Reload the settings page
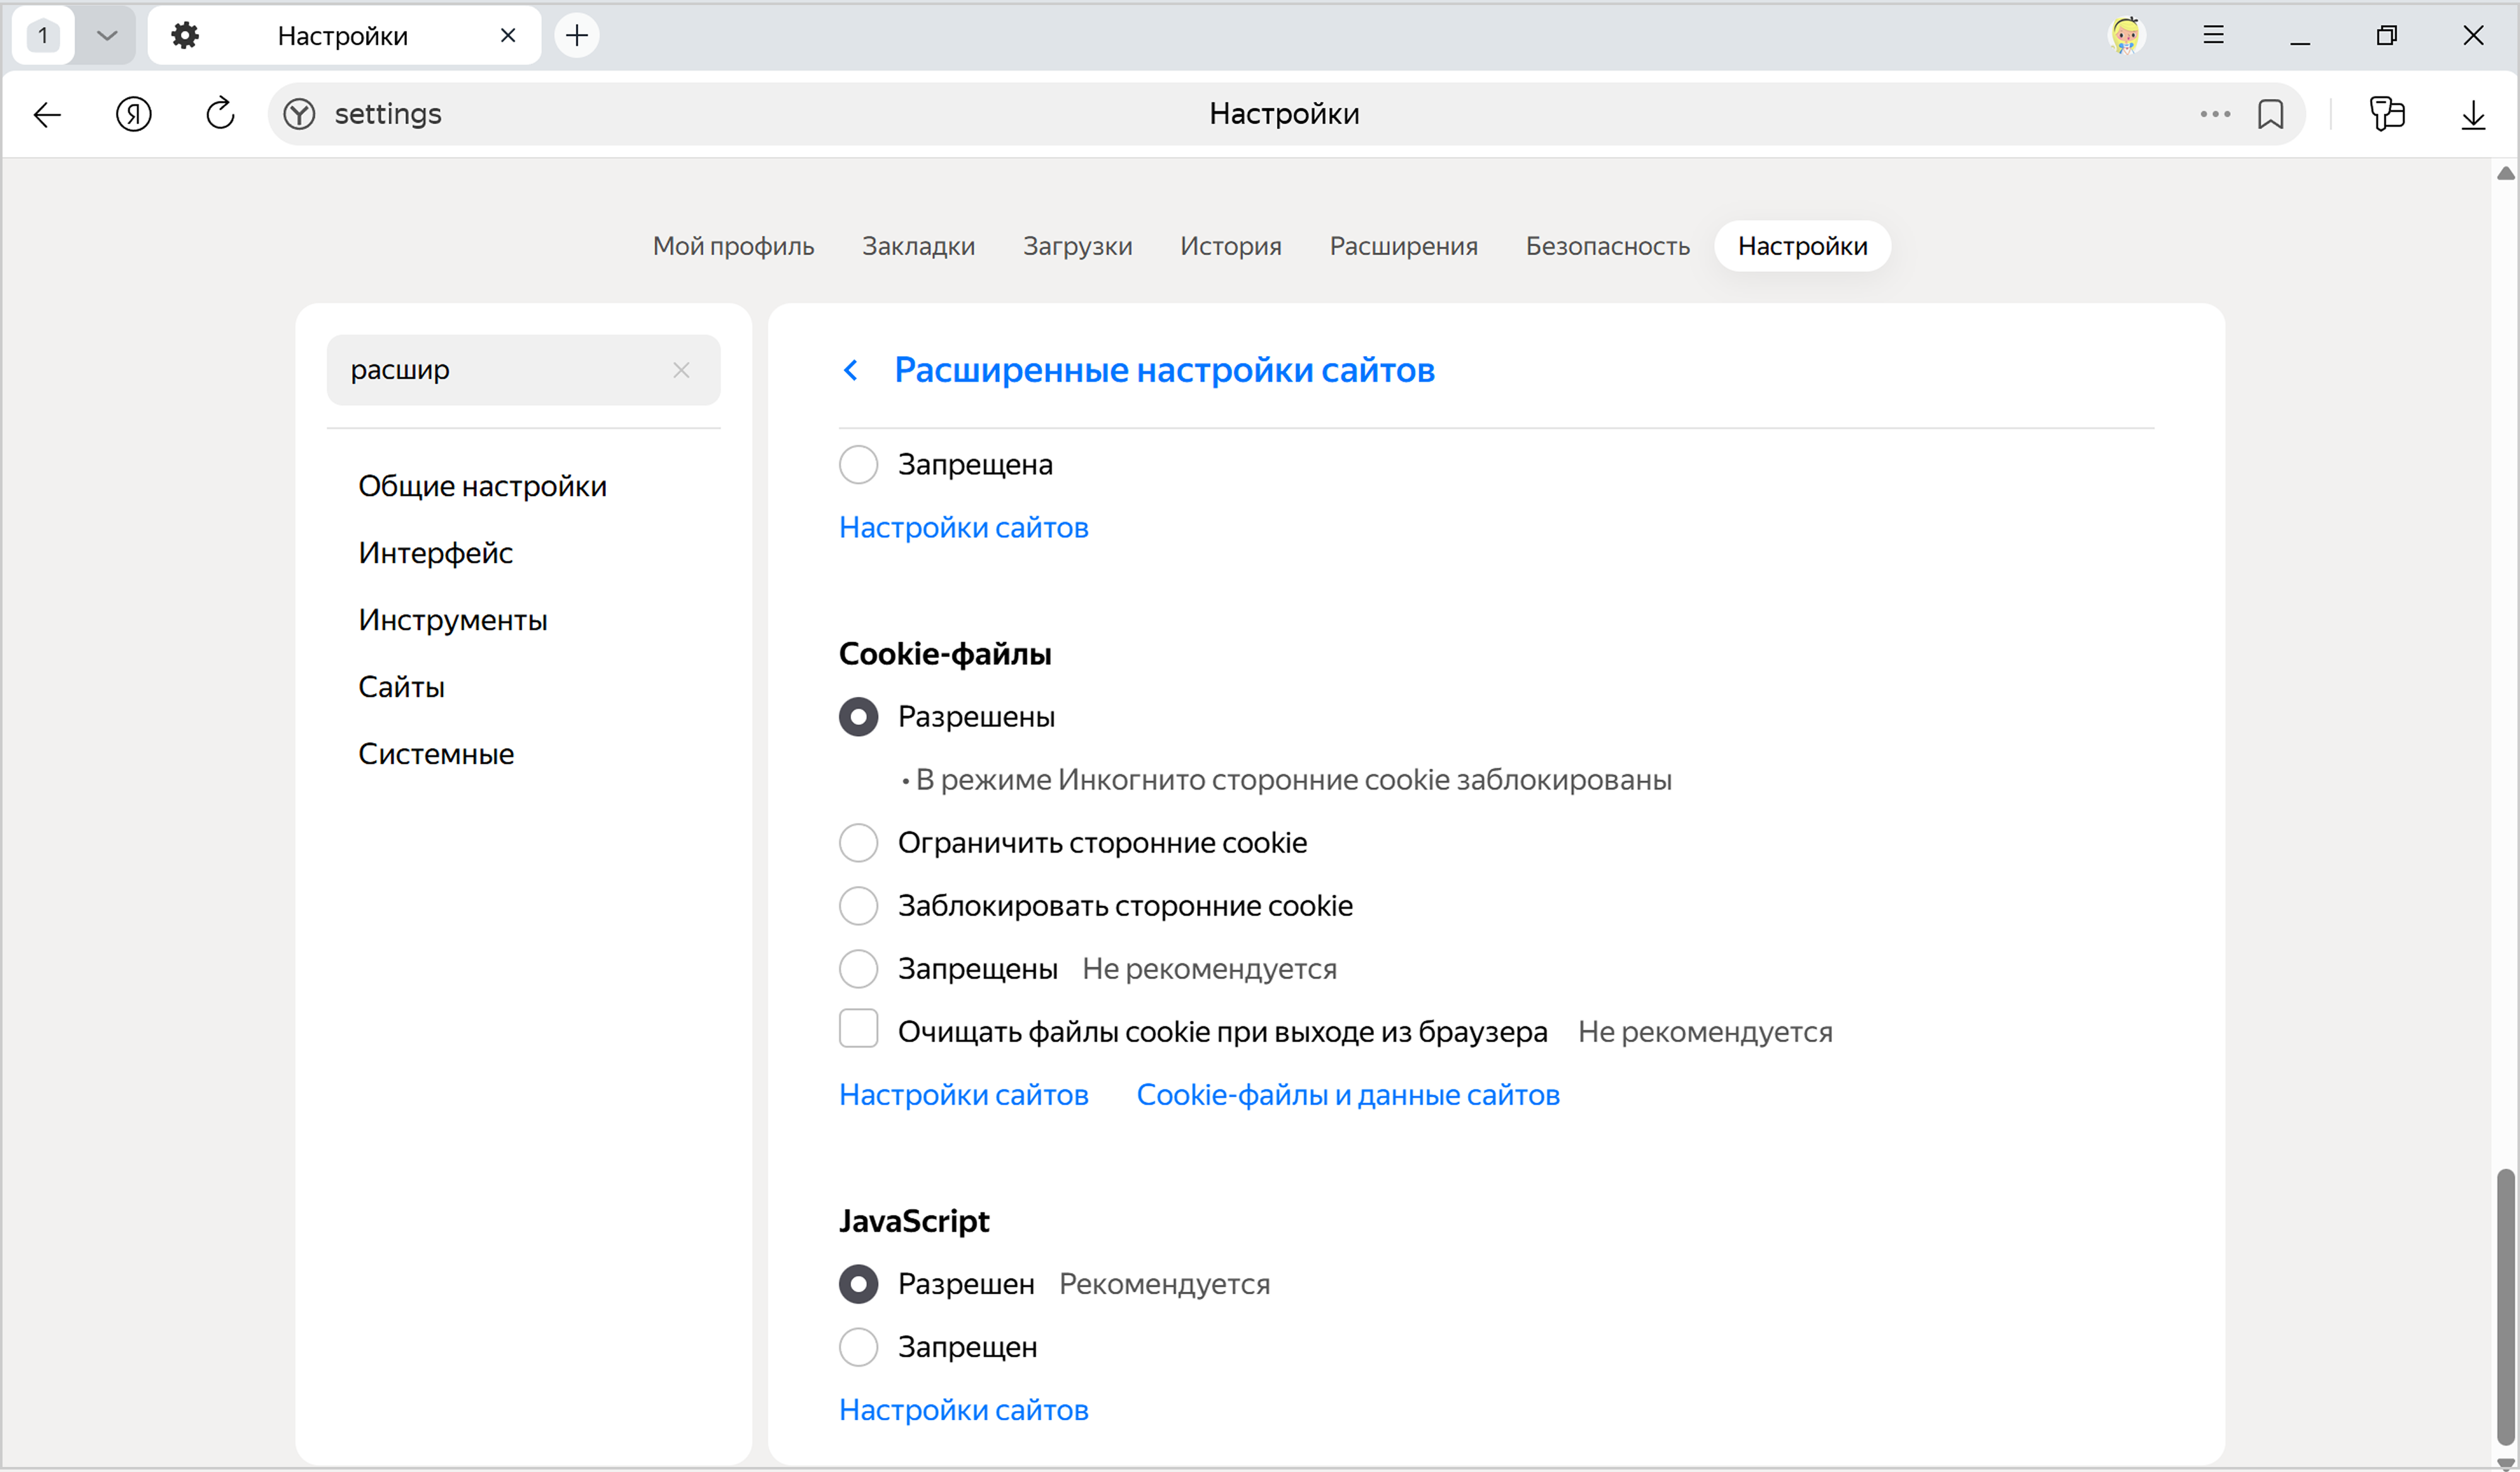This screenshot has width=2520, height=1472. click(220, 114)
